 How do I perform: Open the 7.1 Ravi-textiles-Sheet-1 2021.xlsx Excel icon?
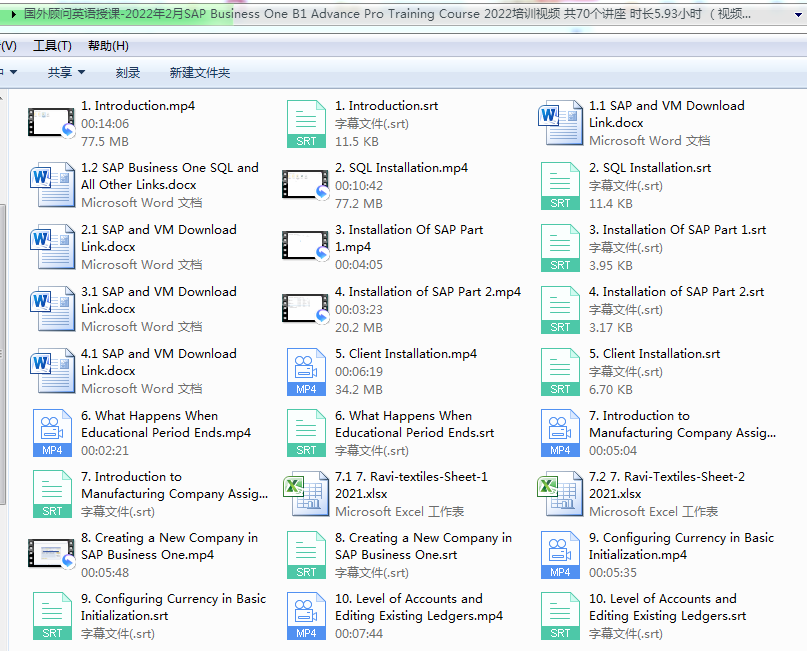click(306, 494)
